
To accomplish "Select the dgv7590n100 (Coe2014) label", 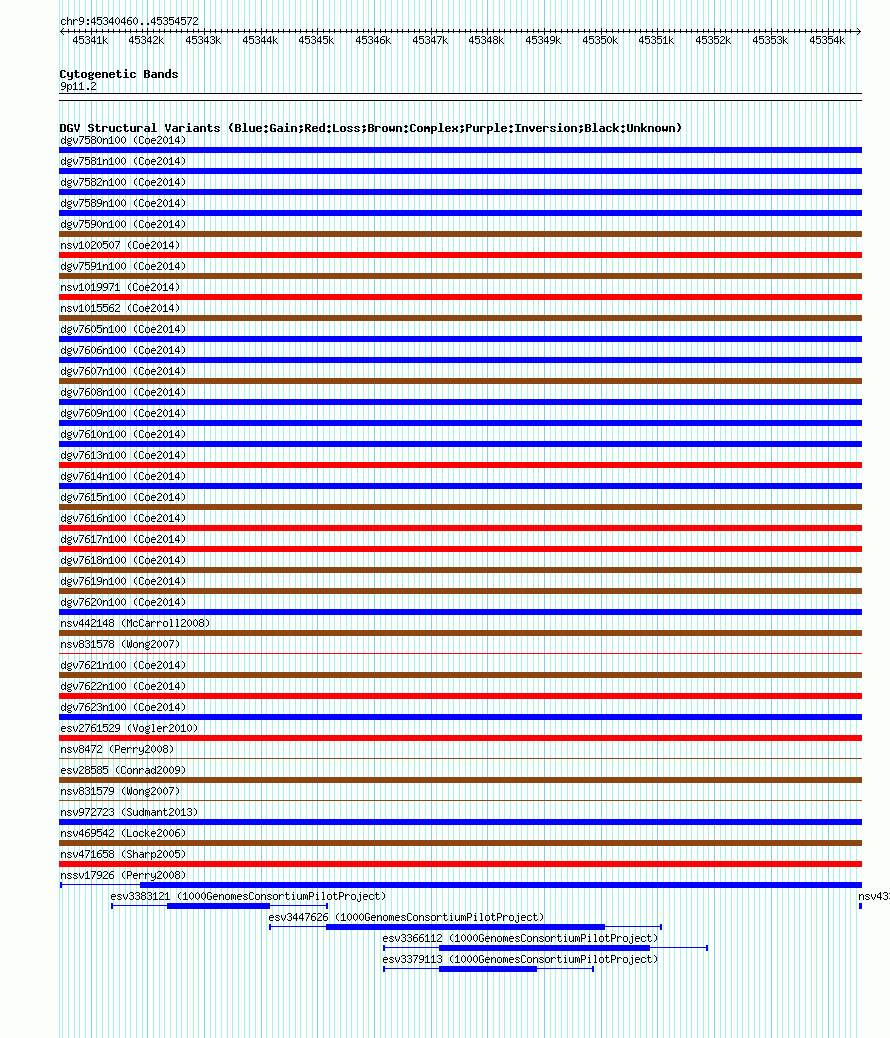I will pyautogui.click(x=123, y=224).
